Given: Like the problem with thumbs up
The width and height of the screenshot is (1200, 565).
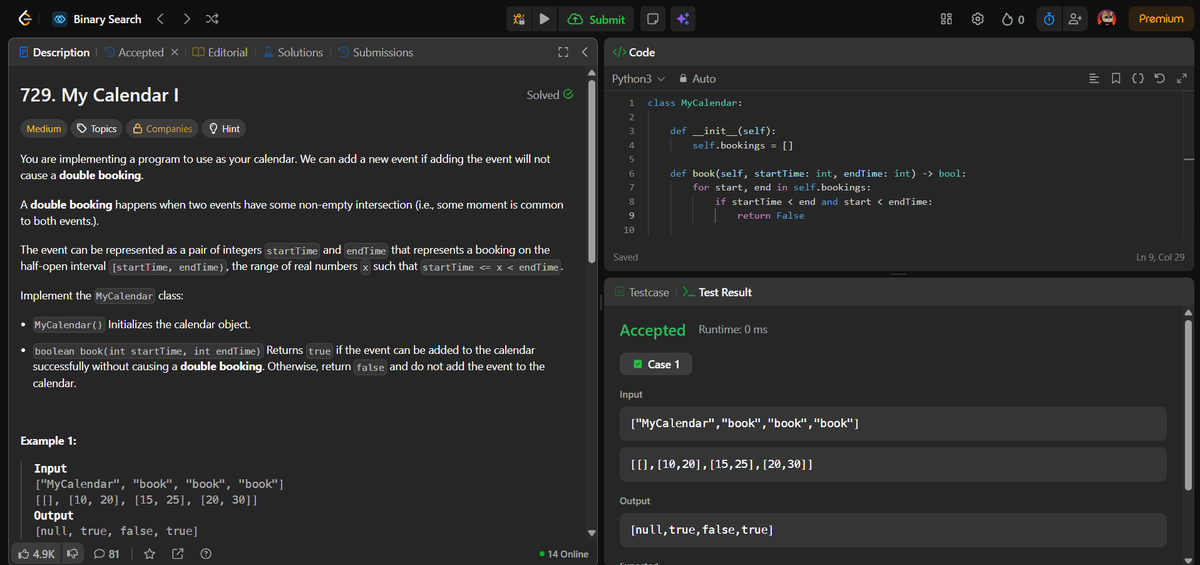Looking at the screenshot, I should click(x=37, y=553).
